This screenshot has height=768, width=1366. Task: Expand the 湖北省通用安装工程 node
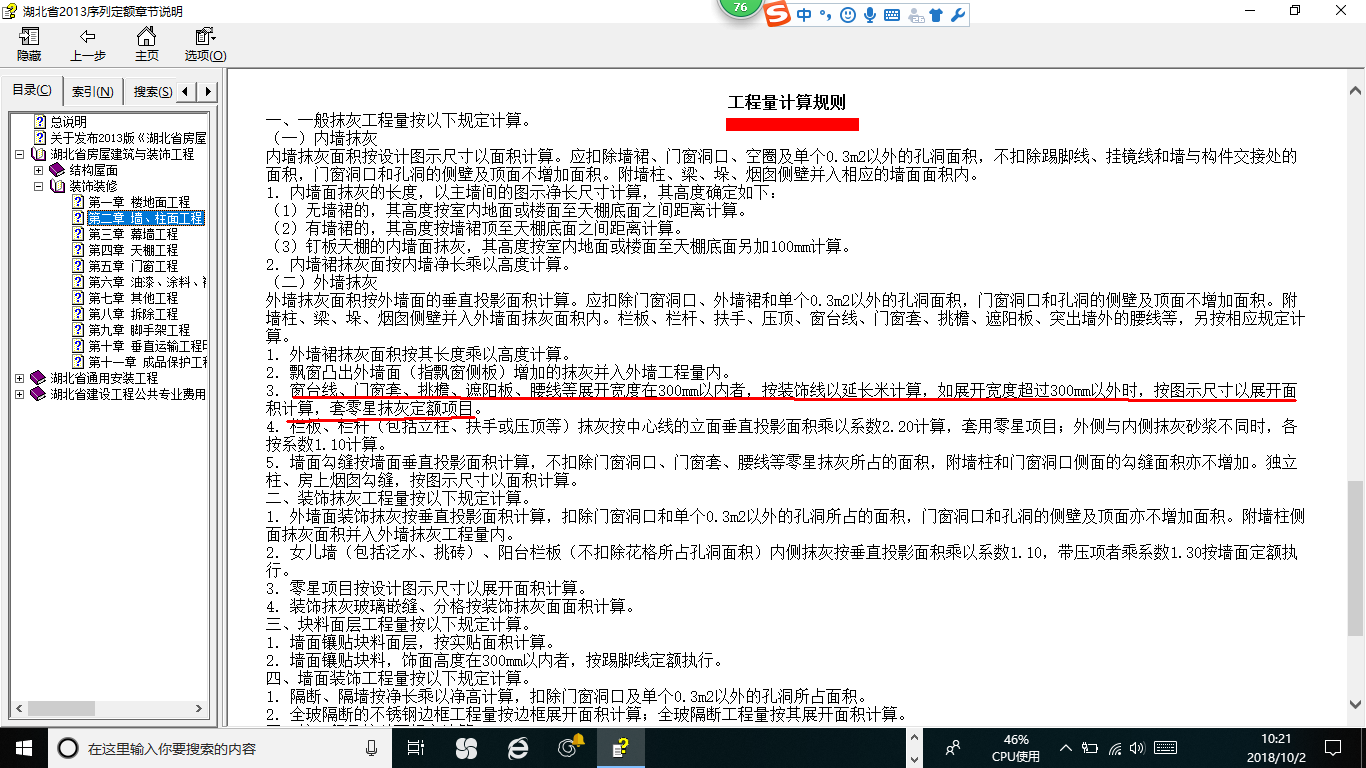click(21, 378)
